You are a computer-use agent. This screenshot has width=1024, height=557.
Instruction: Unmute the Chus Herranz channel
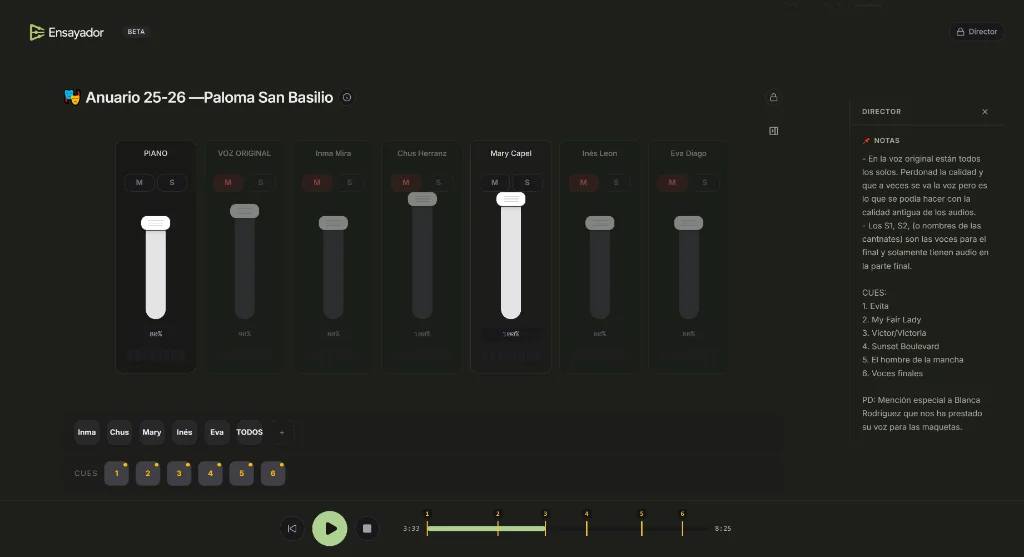coord(406,183)
